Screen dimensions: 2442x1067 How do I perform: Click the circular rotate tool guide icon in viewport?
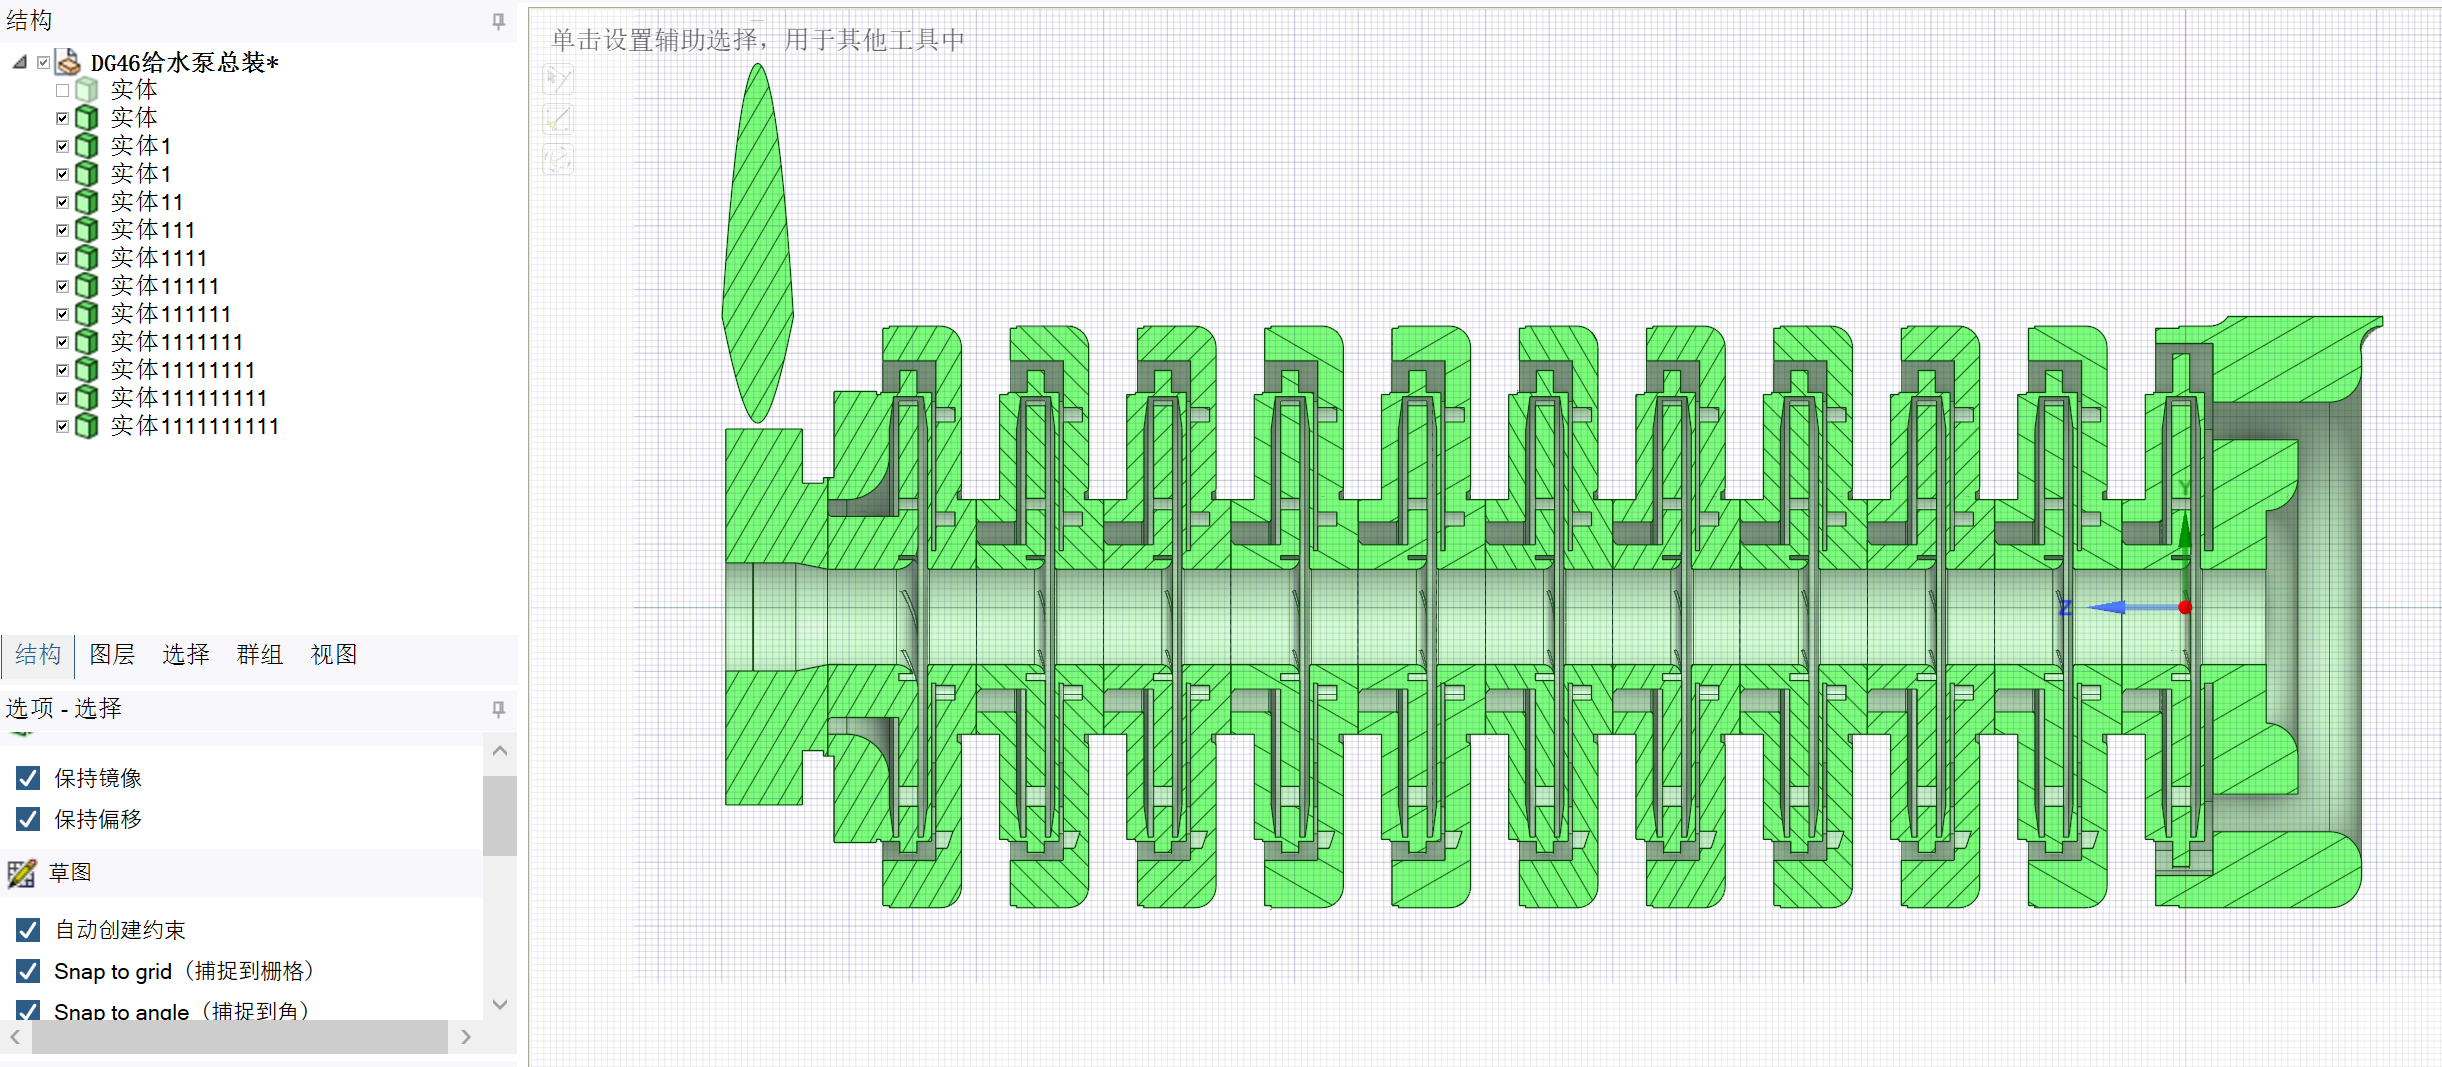[x=558, y=159]
